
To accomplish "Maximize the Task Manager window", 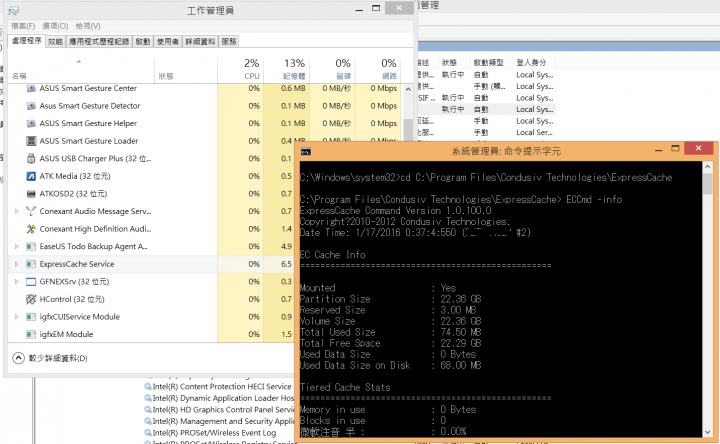I will coord(376,8).
